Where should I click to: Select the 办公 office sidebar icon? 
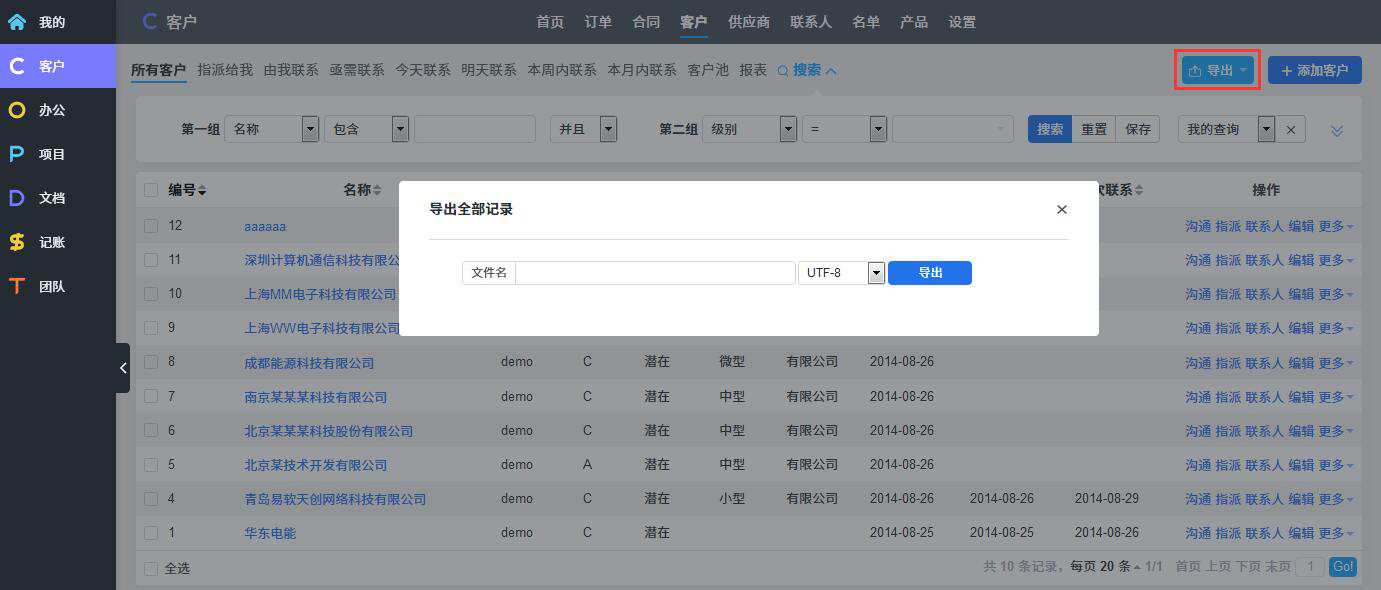(17, 110)
